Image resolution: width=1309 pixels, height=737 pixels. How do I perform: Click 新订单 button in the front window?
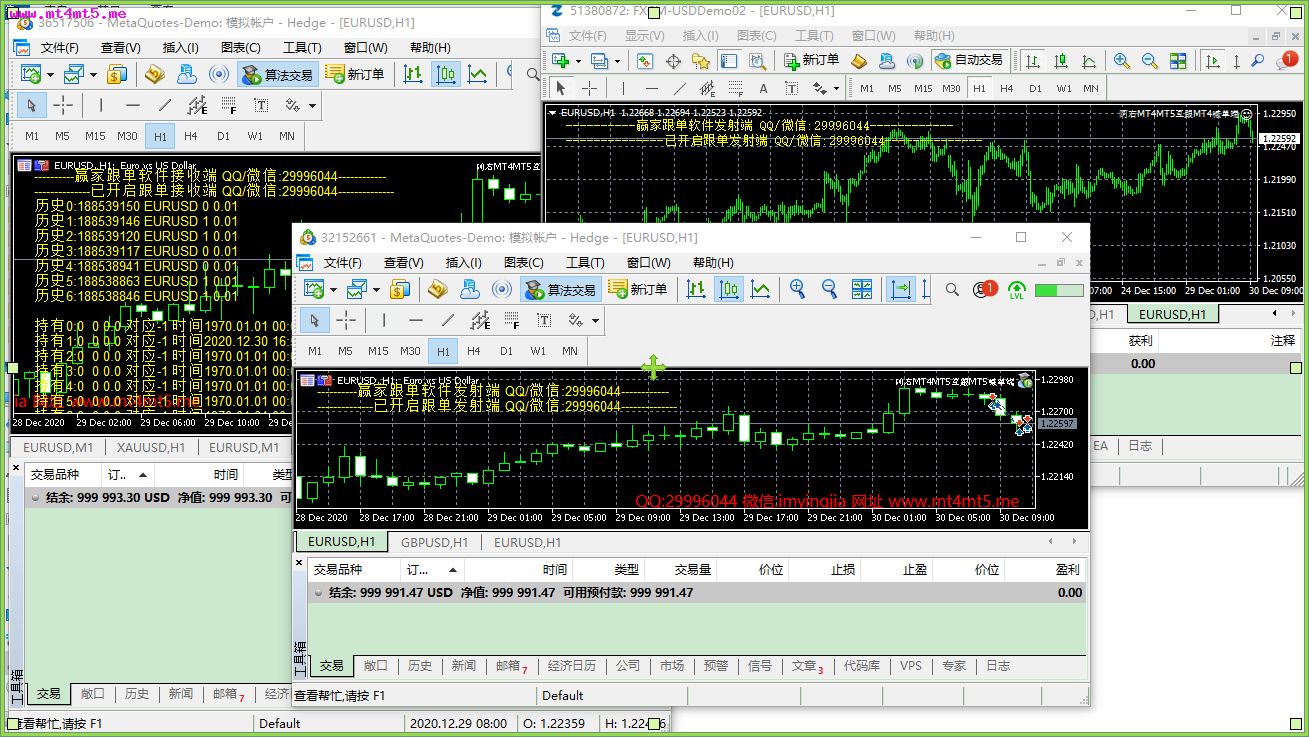point(638,290)
